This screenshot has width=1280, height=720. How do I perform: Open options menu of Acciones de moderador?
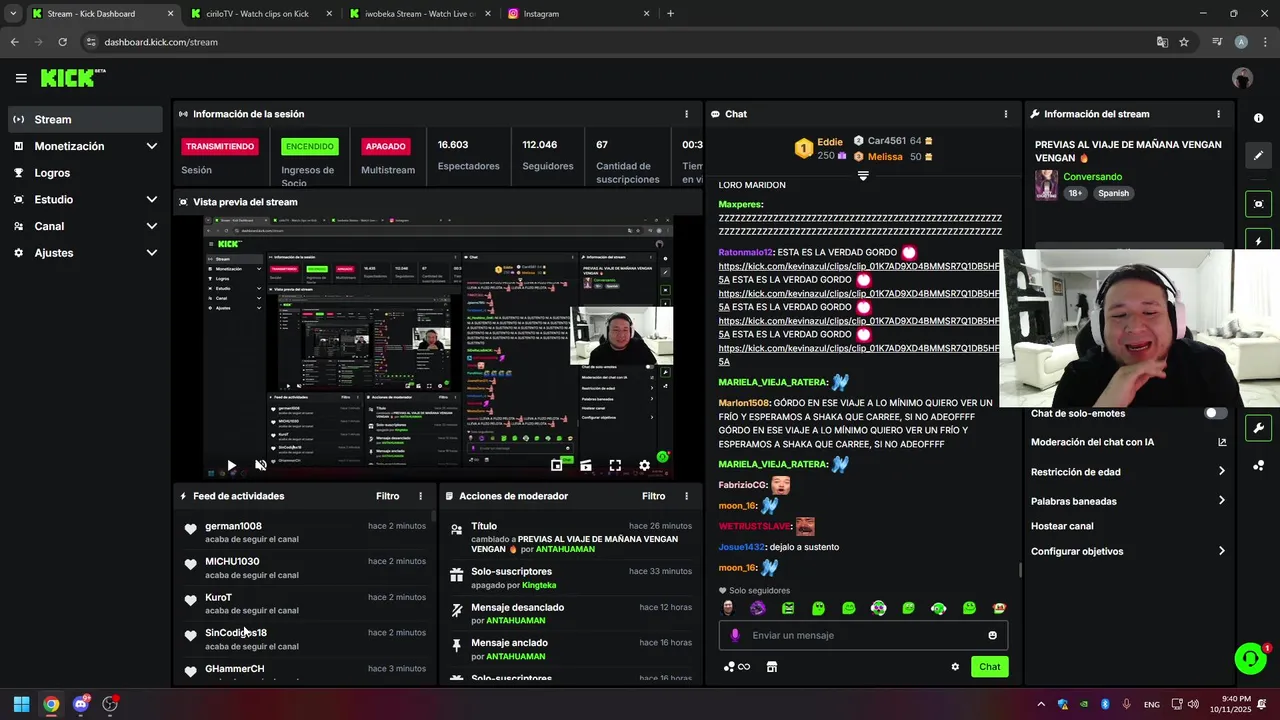686,496
